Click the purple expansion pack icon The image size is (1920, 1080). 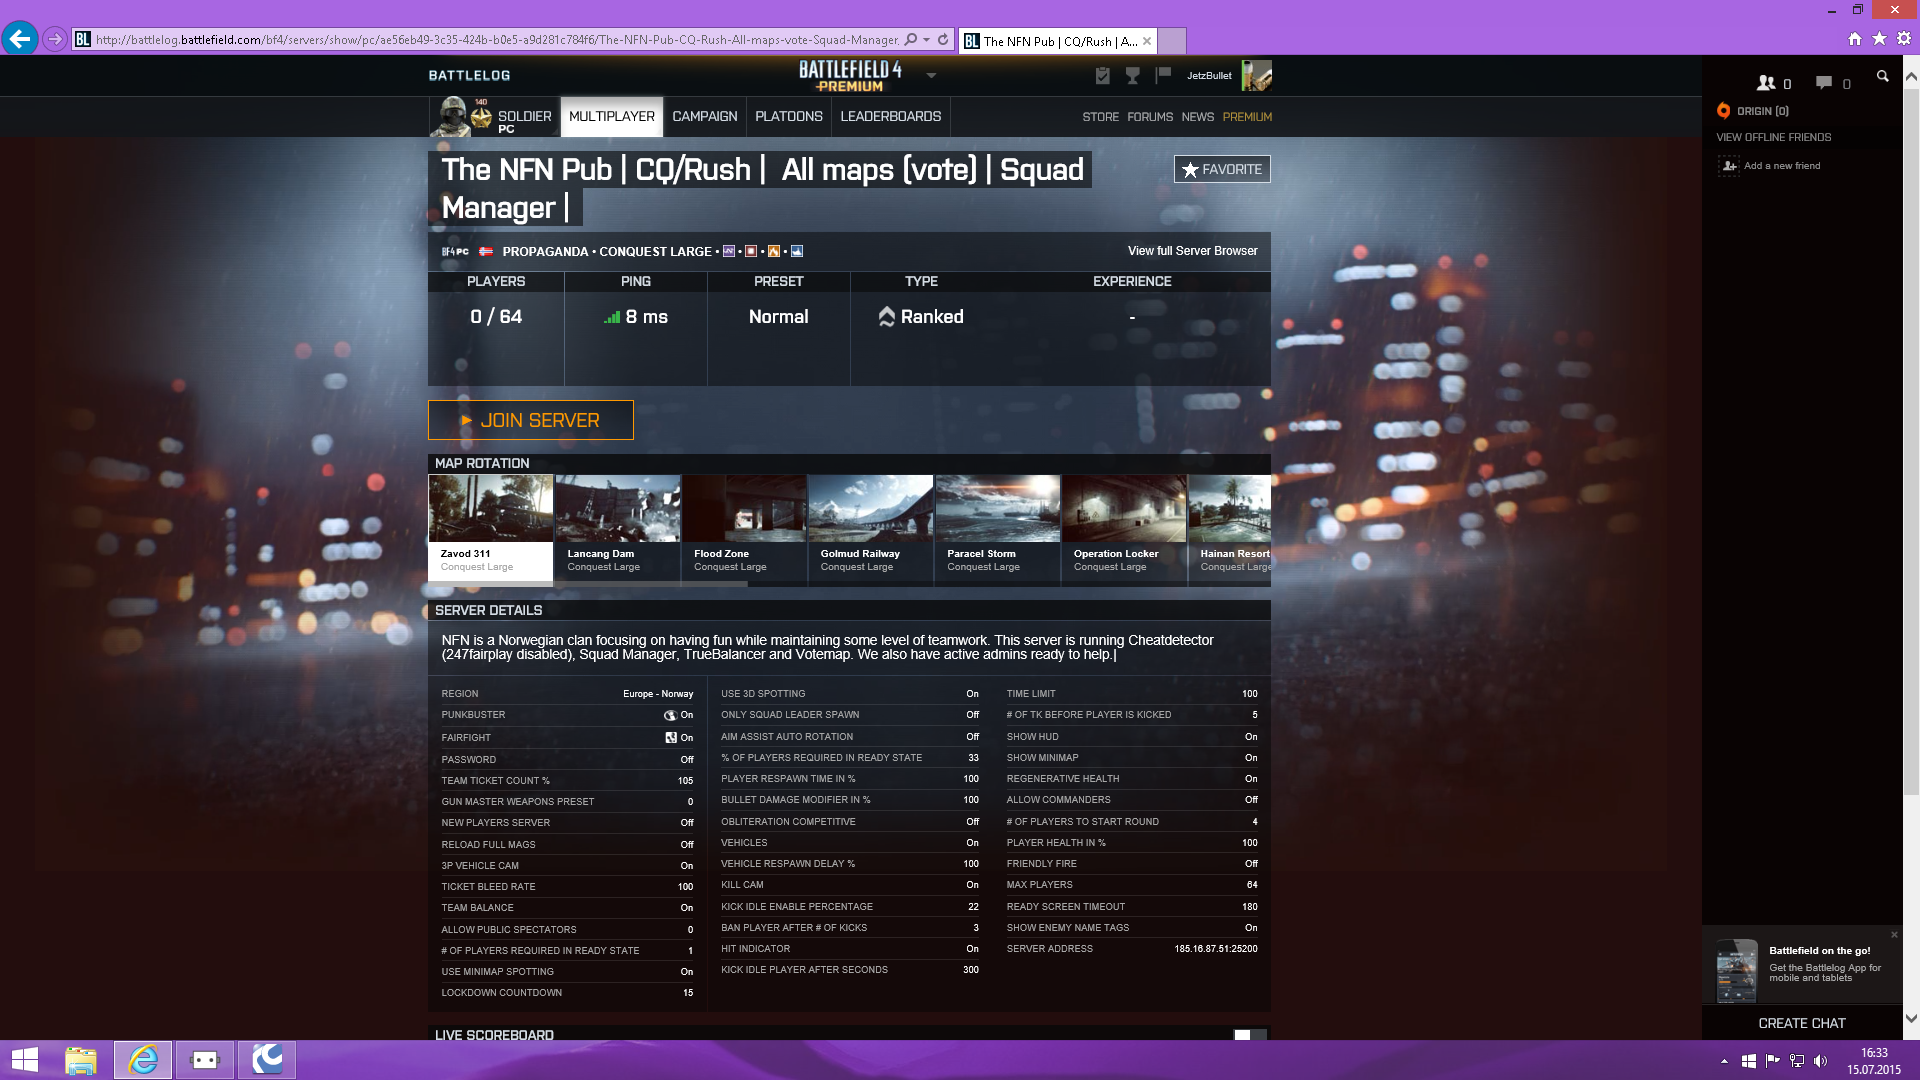point(728,252)
